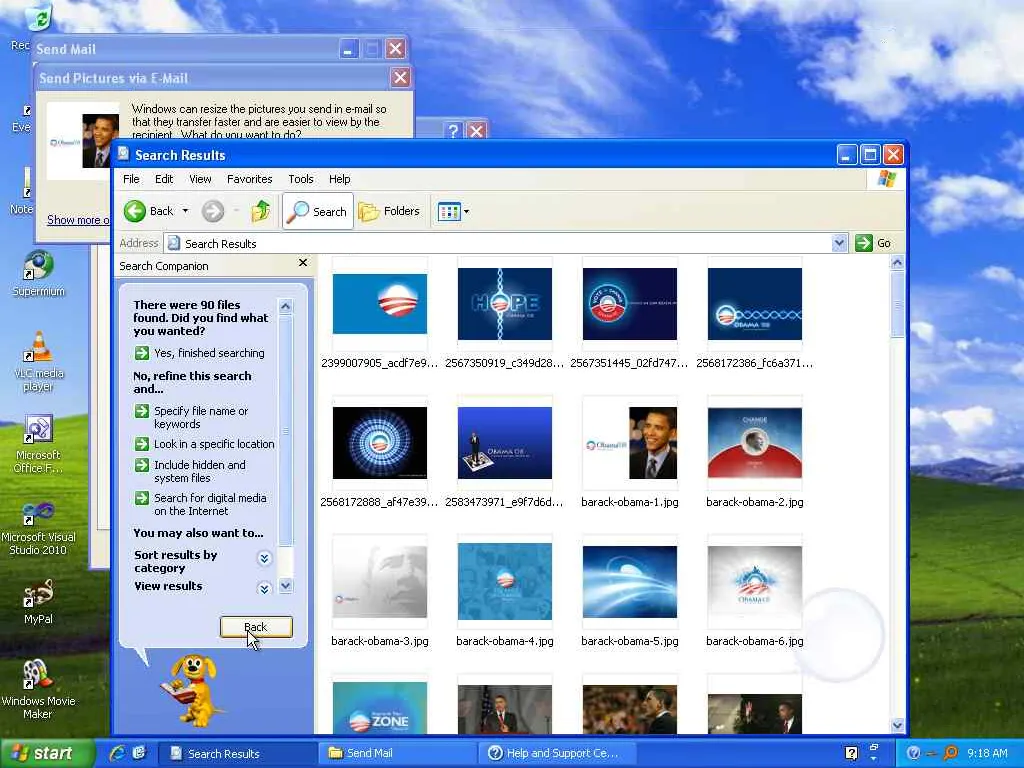Switch to Help and Support Center taskbar button

[556, 753]
